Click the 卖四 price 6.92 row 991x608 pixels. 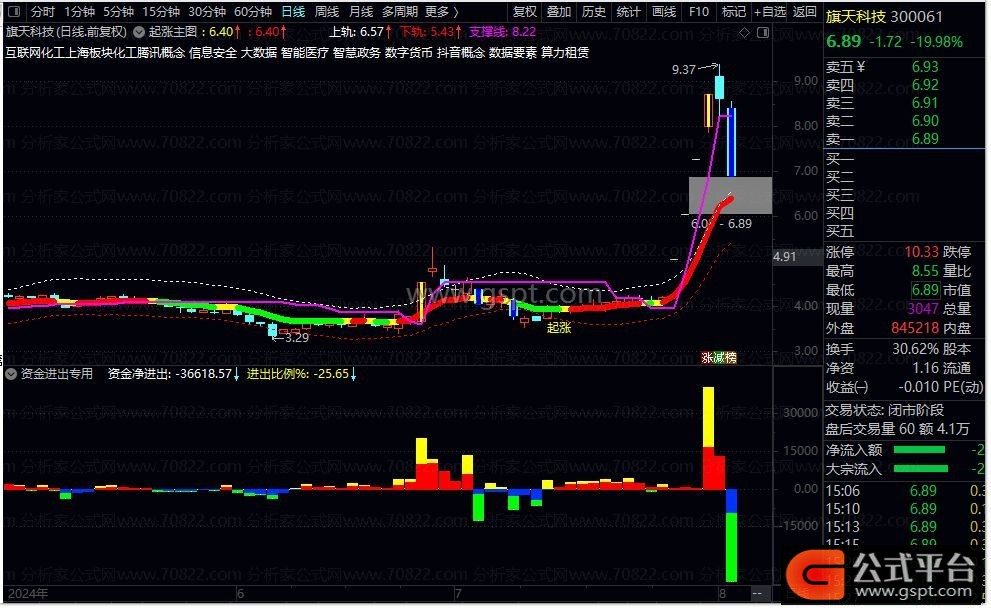(x=903, y=85)
